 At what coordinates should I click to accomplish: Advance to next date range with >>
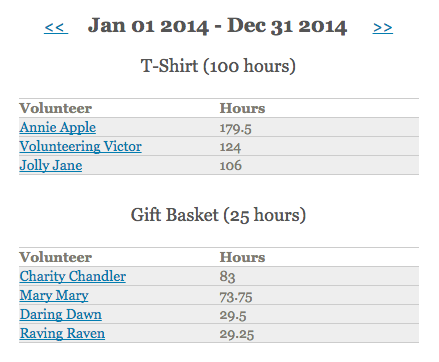[383, 27]
